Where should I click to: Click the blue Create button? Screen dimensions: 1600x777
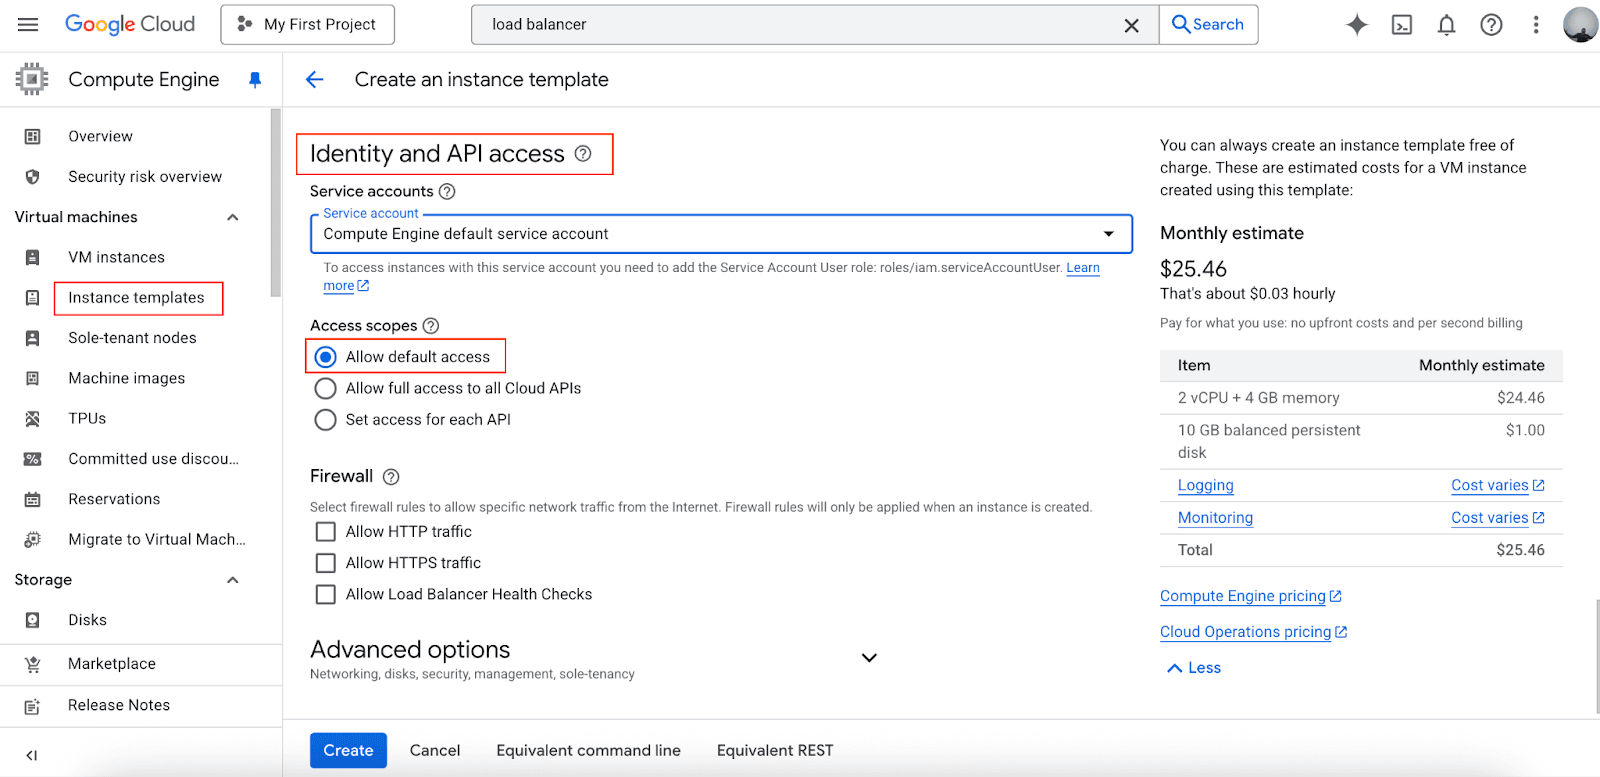(x=348, y=750)
